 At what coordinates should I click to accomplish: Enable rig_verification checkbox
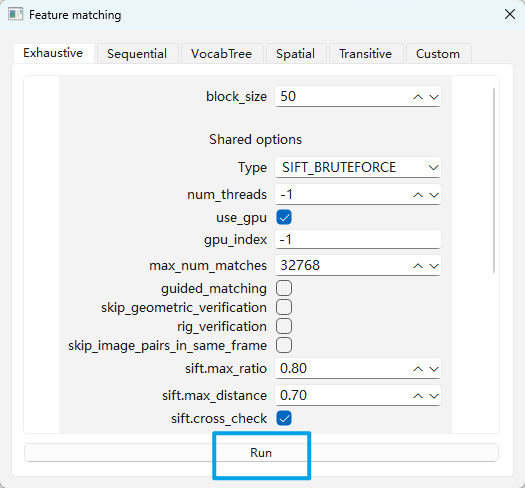[x=284, y=326]
